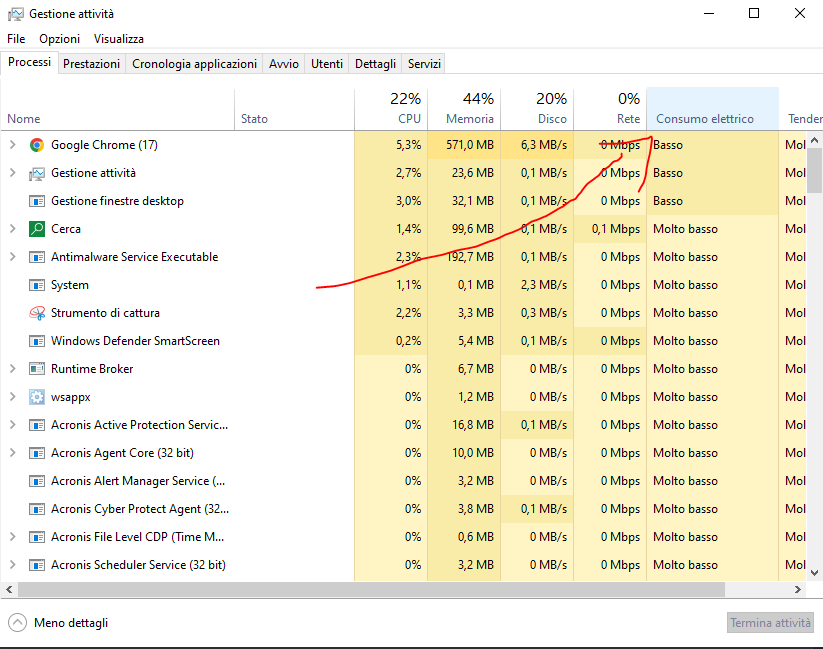Collapse view with Meno dettagli arrow
This screenshot has height=649, width=823.
pyautogui.click(x=17, y=623)
